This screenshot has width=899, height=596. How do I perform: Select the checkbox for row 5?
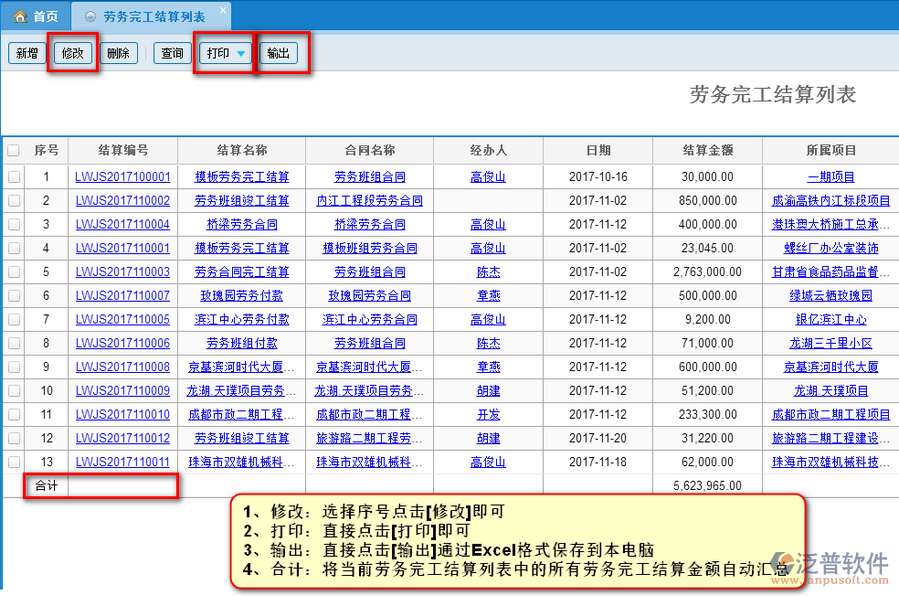(14, 272)
